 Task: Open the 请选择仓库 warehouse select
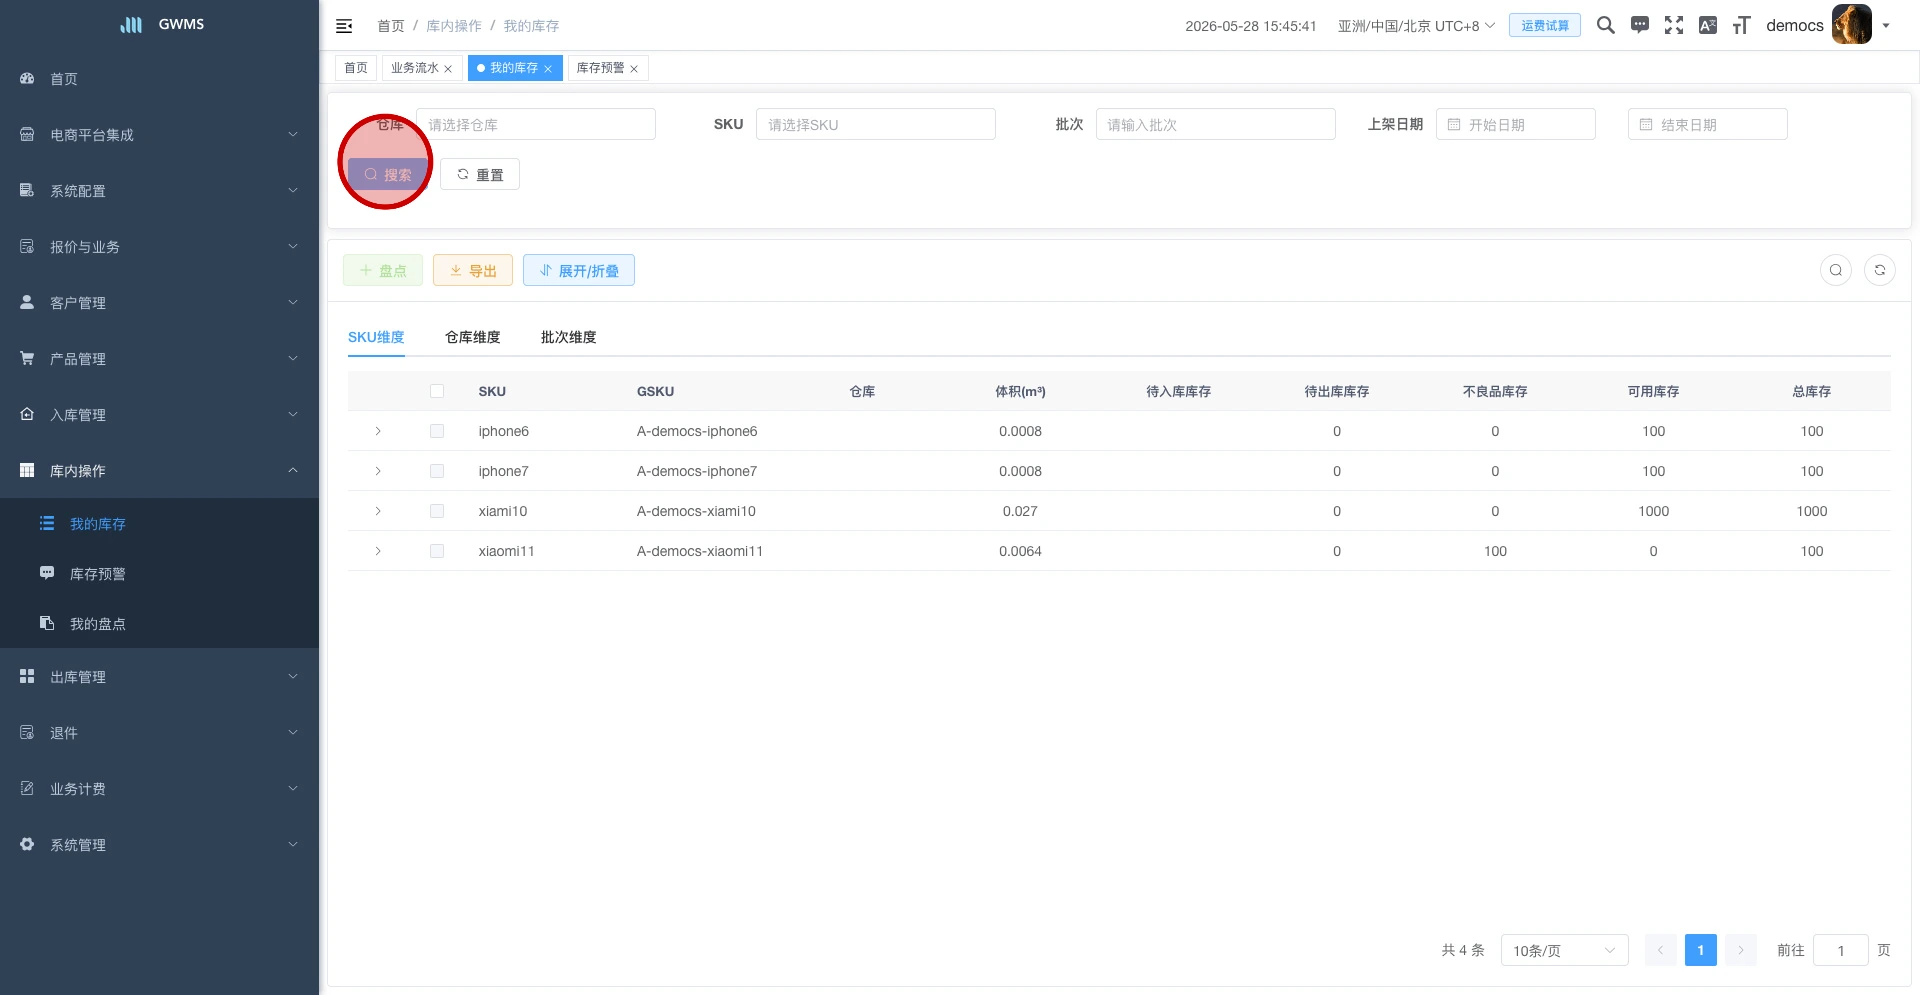pos(536,124)
